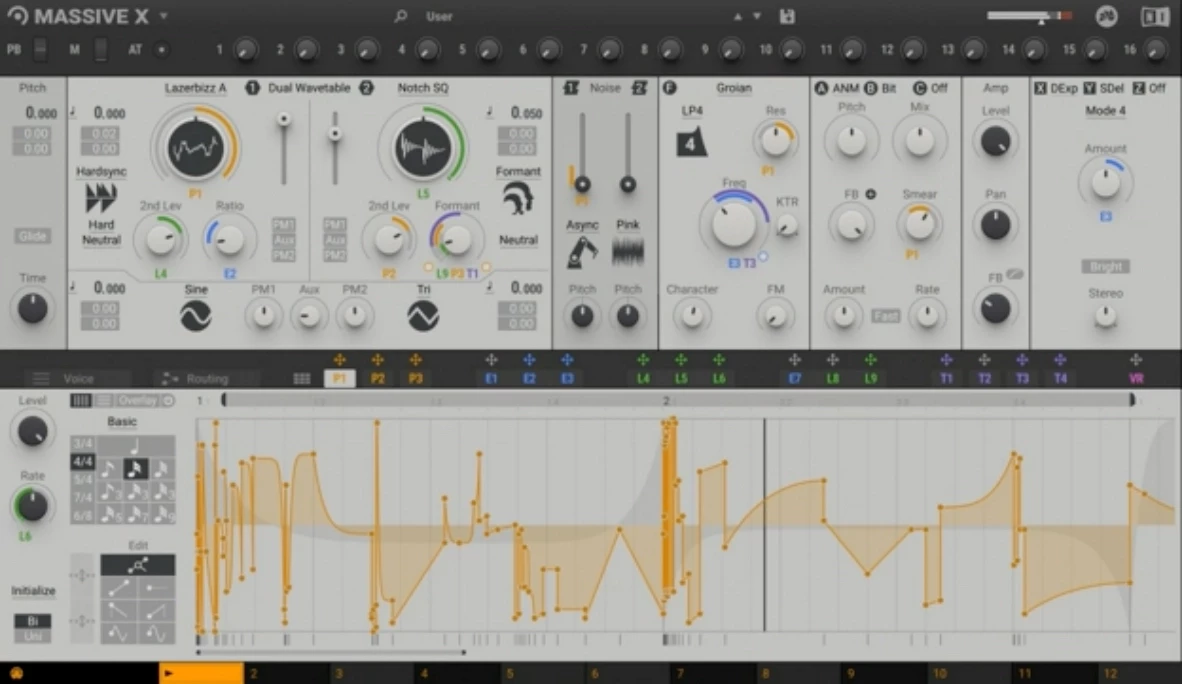Open the Basic curve preset menu

pos(121,422)
